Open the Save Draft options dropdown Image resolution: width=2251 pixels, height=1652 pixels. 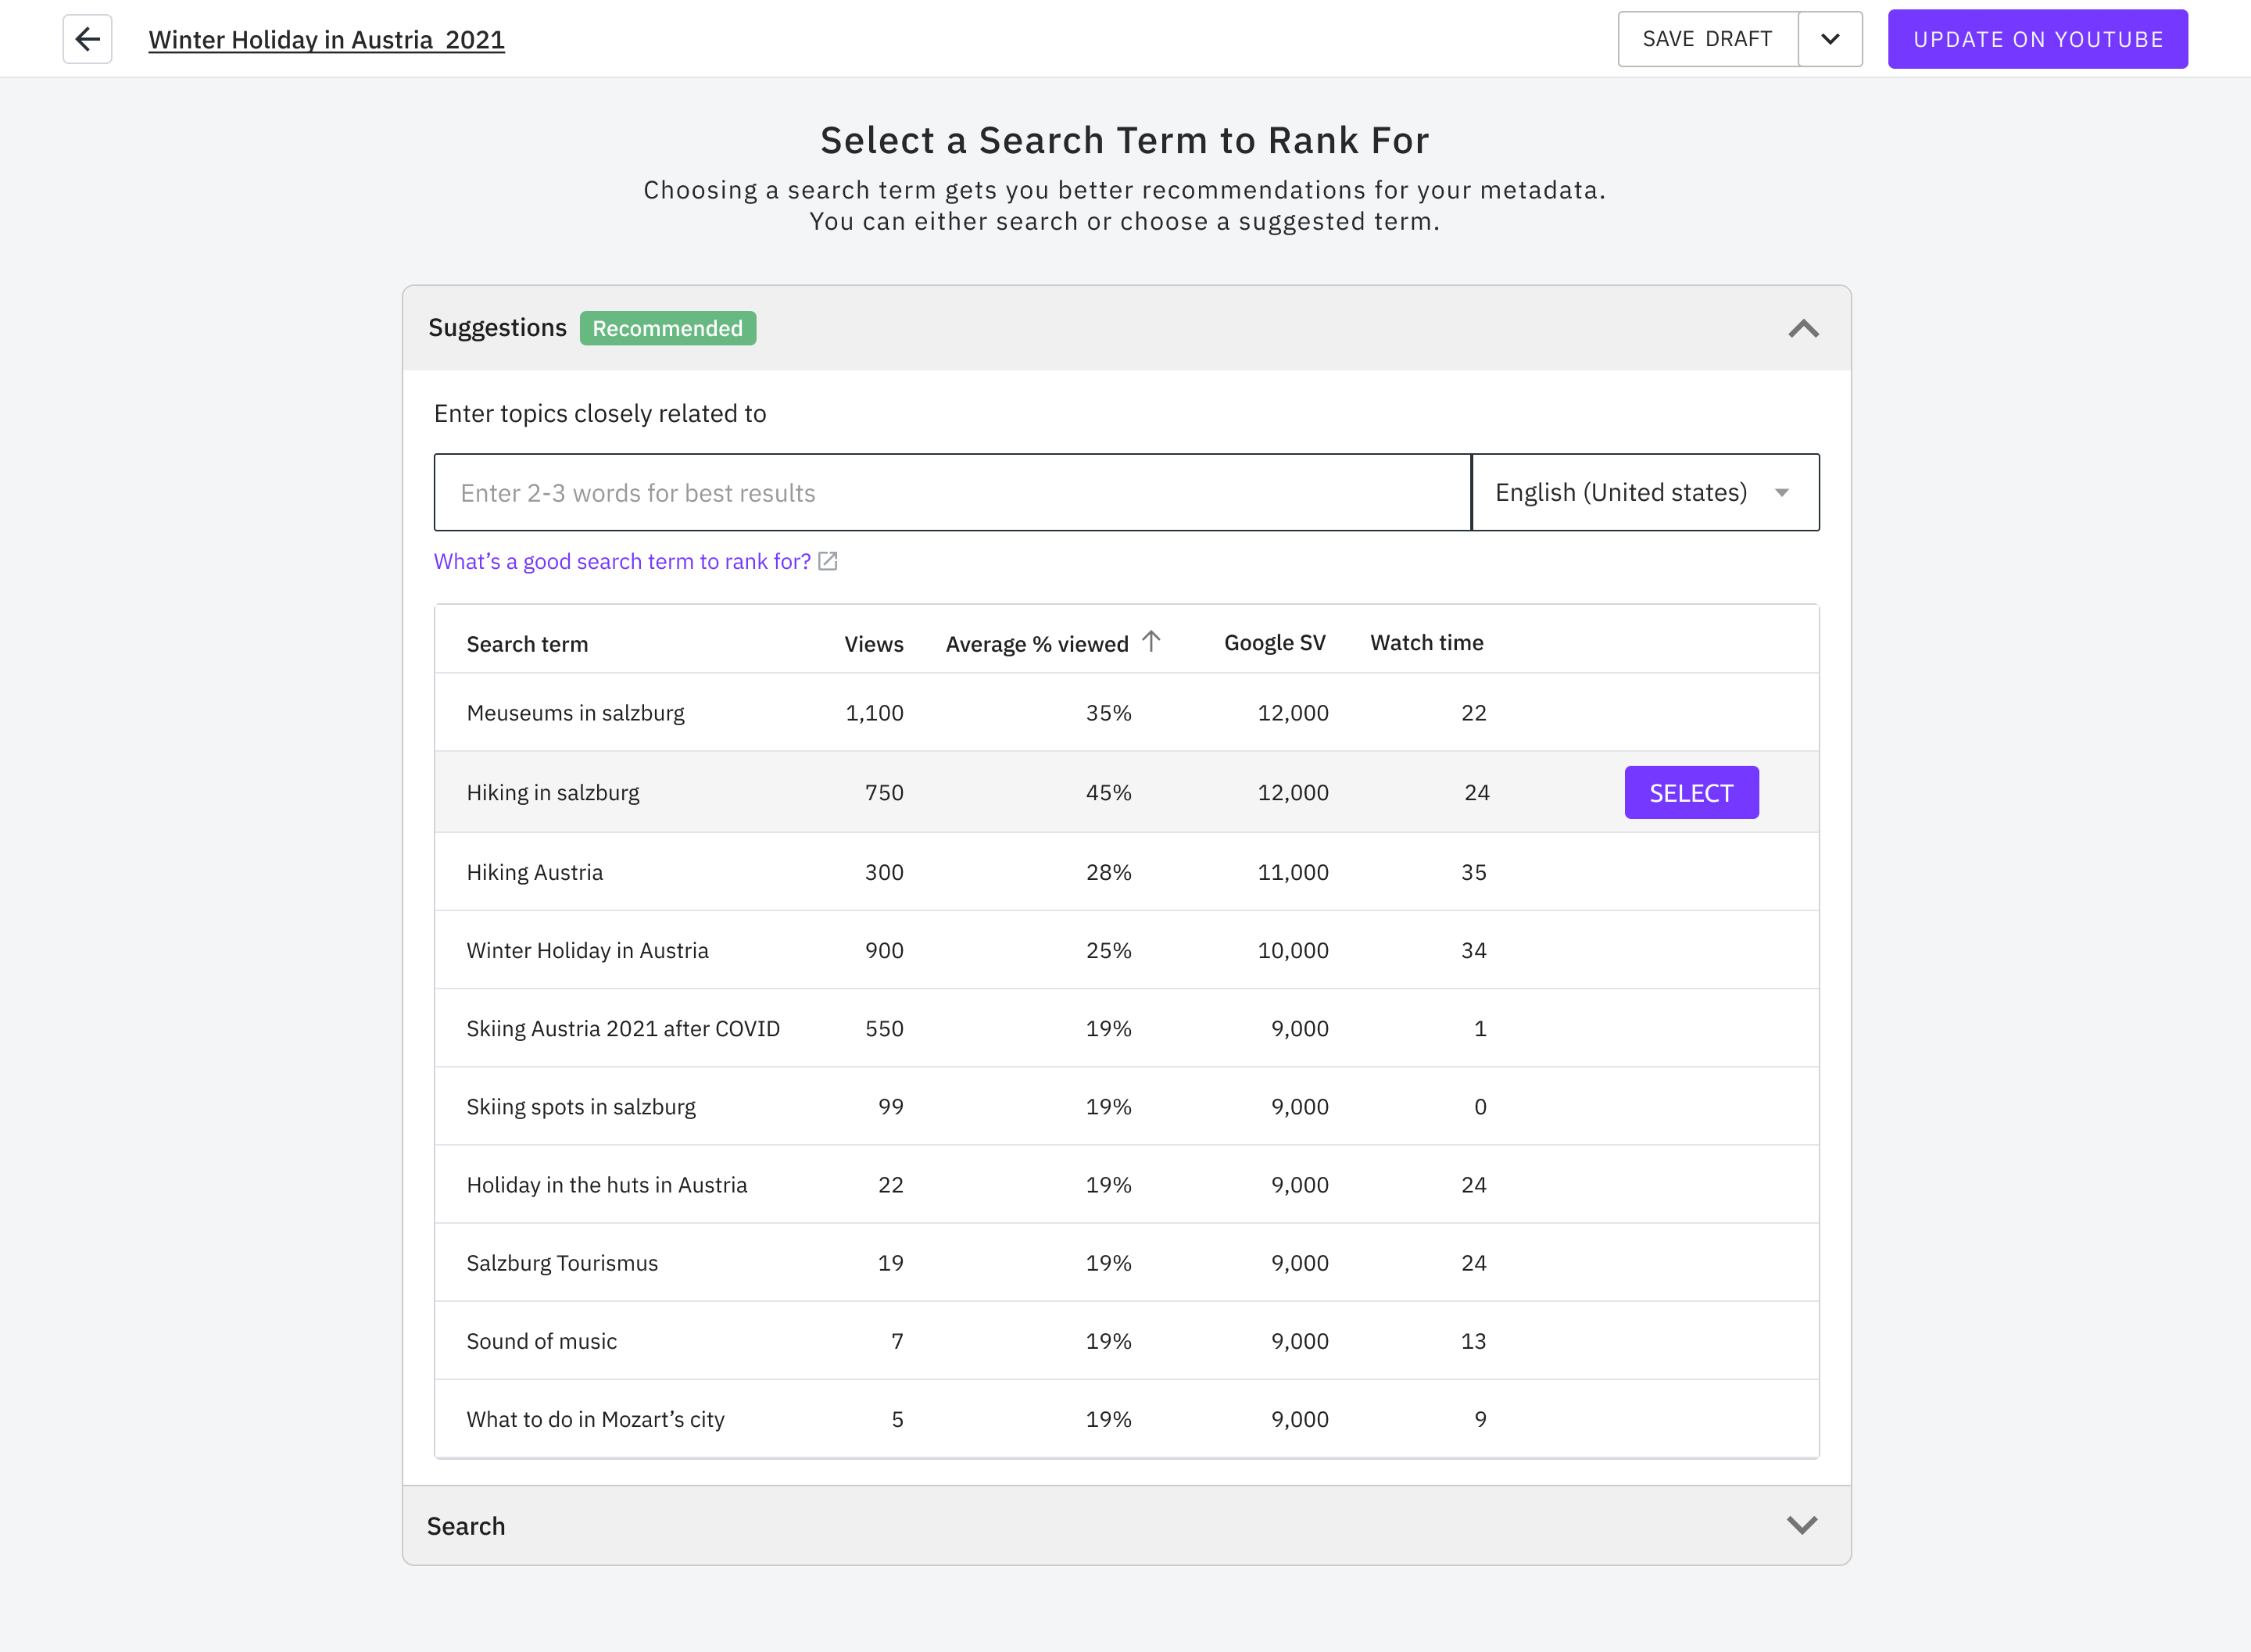(1829, 38)
